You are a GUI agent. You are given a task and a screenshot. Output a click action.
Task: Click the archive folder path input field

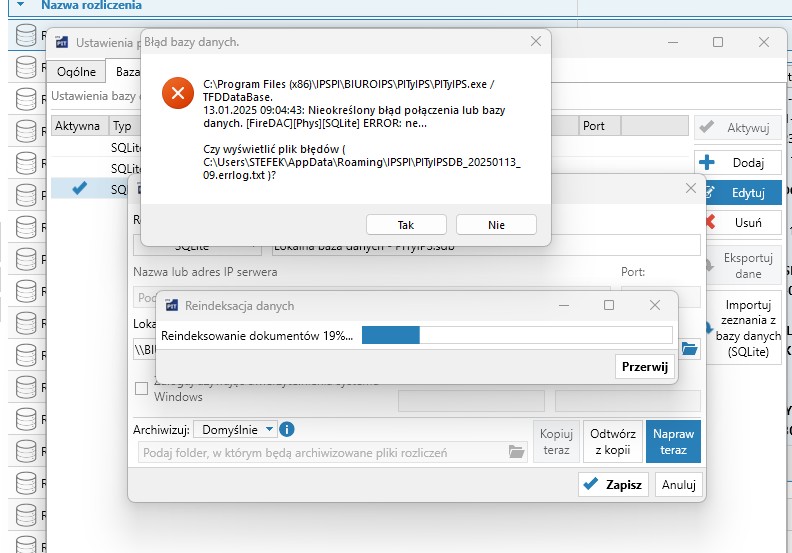pos(323,452)
